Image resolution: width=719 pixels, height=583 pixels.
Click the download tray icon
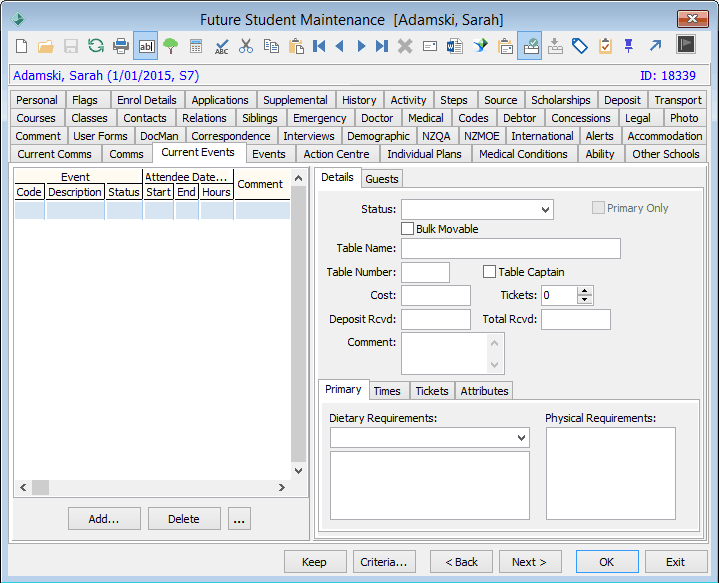555,46
